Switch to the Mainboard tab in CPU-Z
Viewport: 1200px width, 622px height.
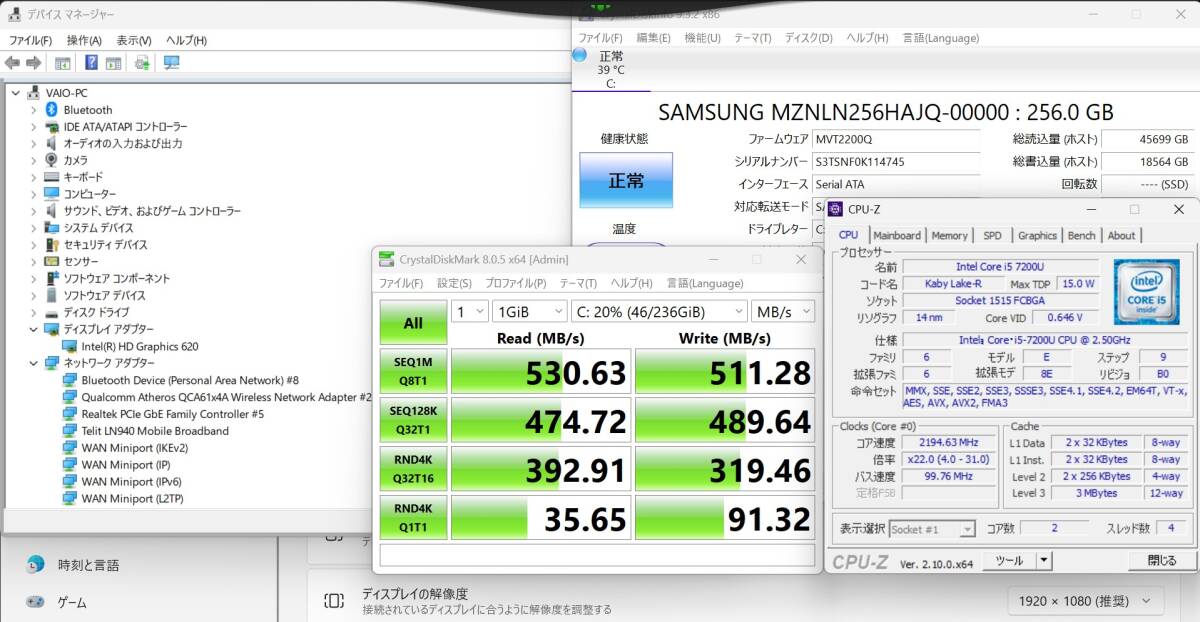tap(896, 235)
